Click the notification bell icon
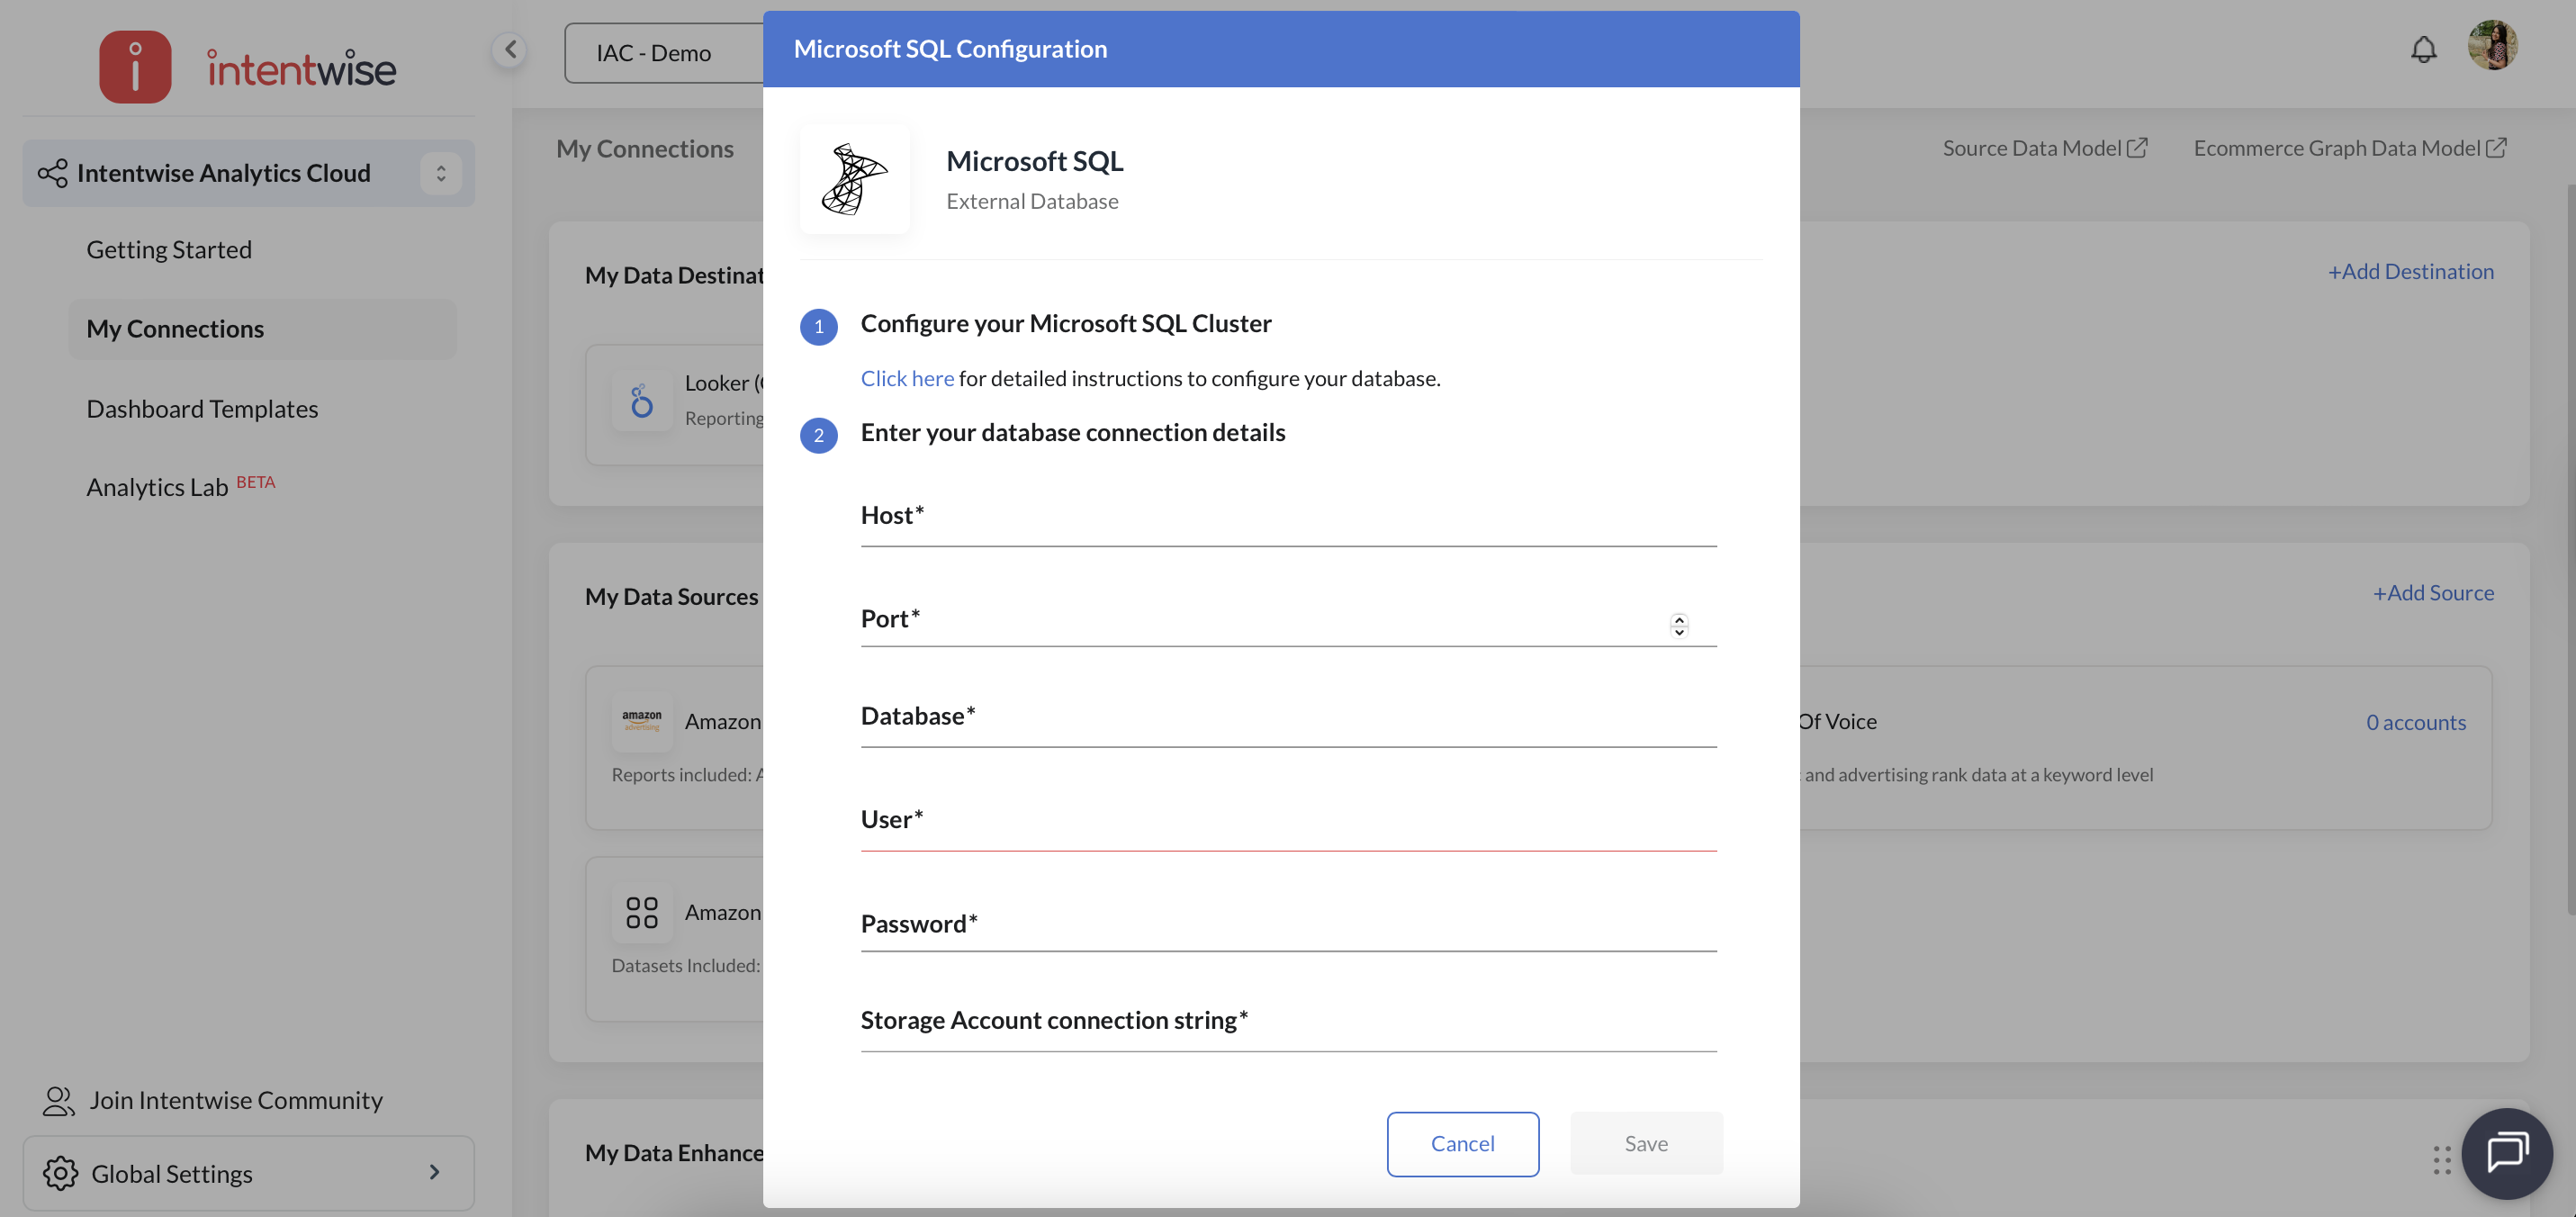This screenshot has height=1217, width=2576. (2423, 49)
